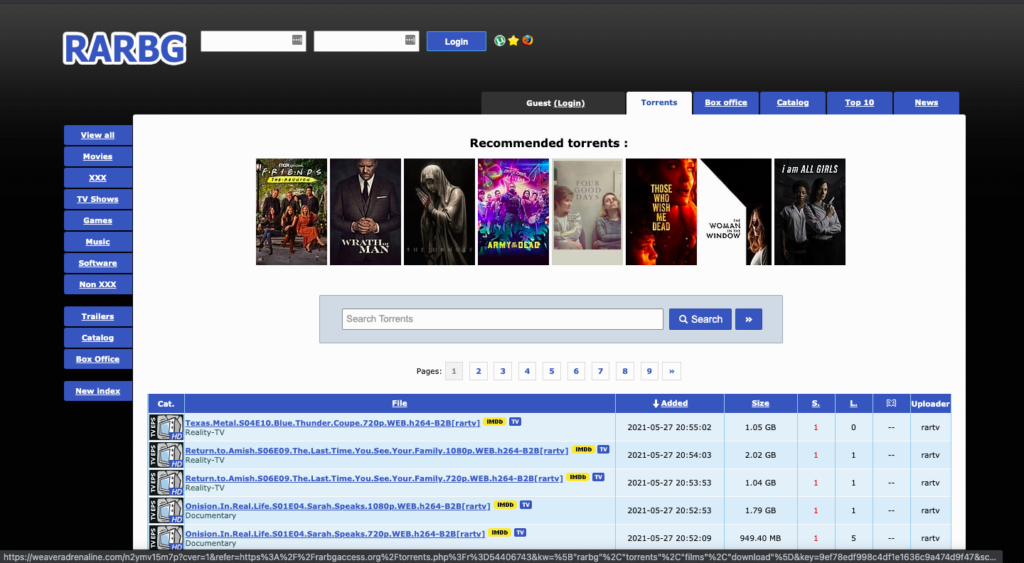Click the yellow star bookmark icon
Viewport: 1024px width, 563px height.
[513, 41]
